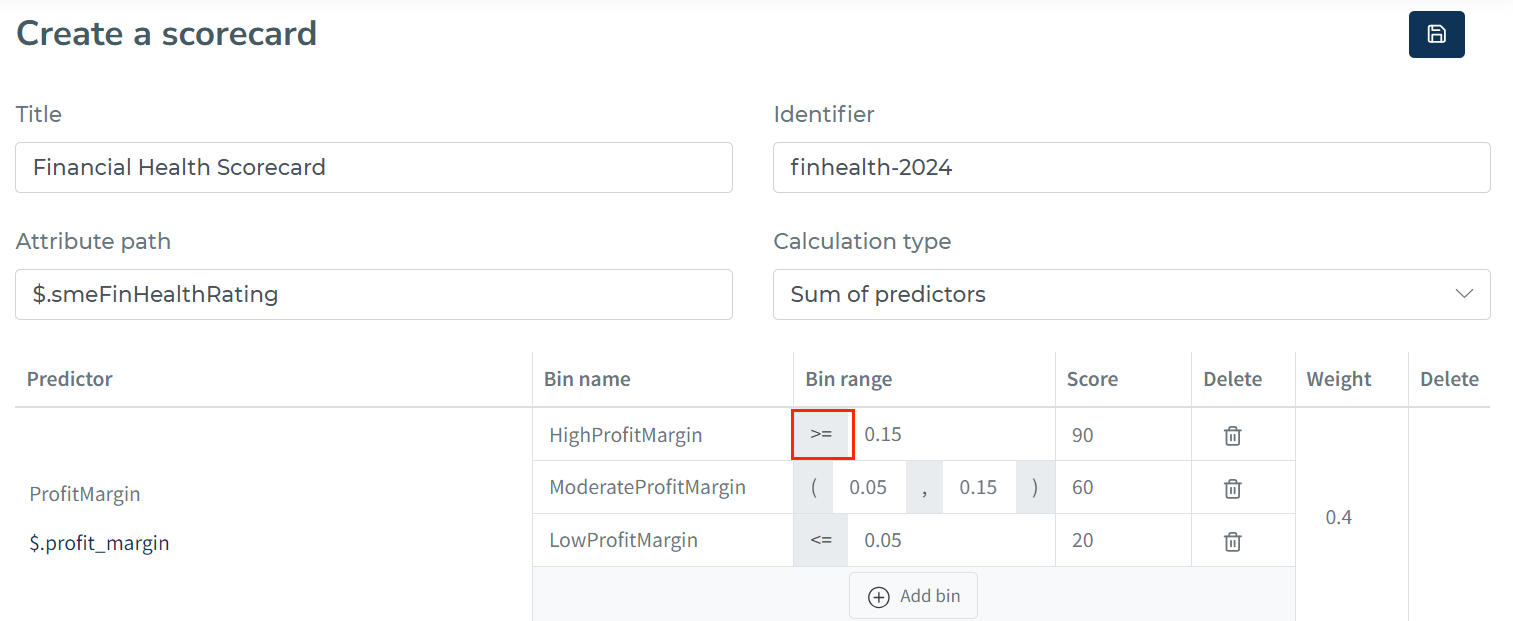Click the save scorecard icon button

coord(1436,34)
